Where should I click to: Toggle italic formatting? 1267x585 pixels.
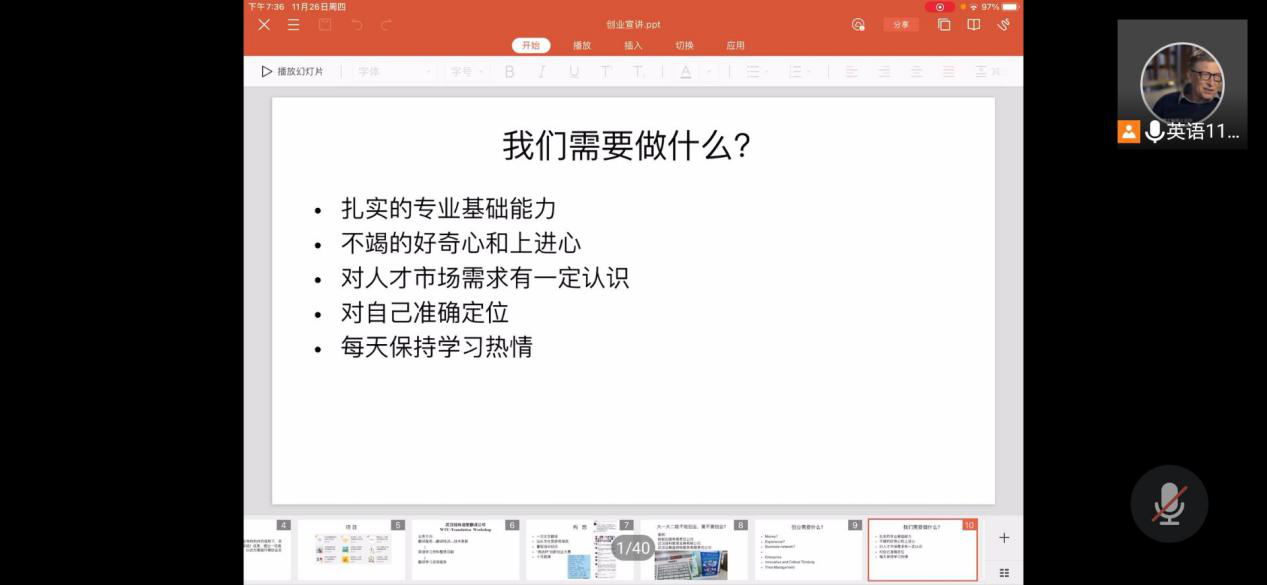click(x=541, y=72)
